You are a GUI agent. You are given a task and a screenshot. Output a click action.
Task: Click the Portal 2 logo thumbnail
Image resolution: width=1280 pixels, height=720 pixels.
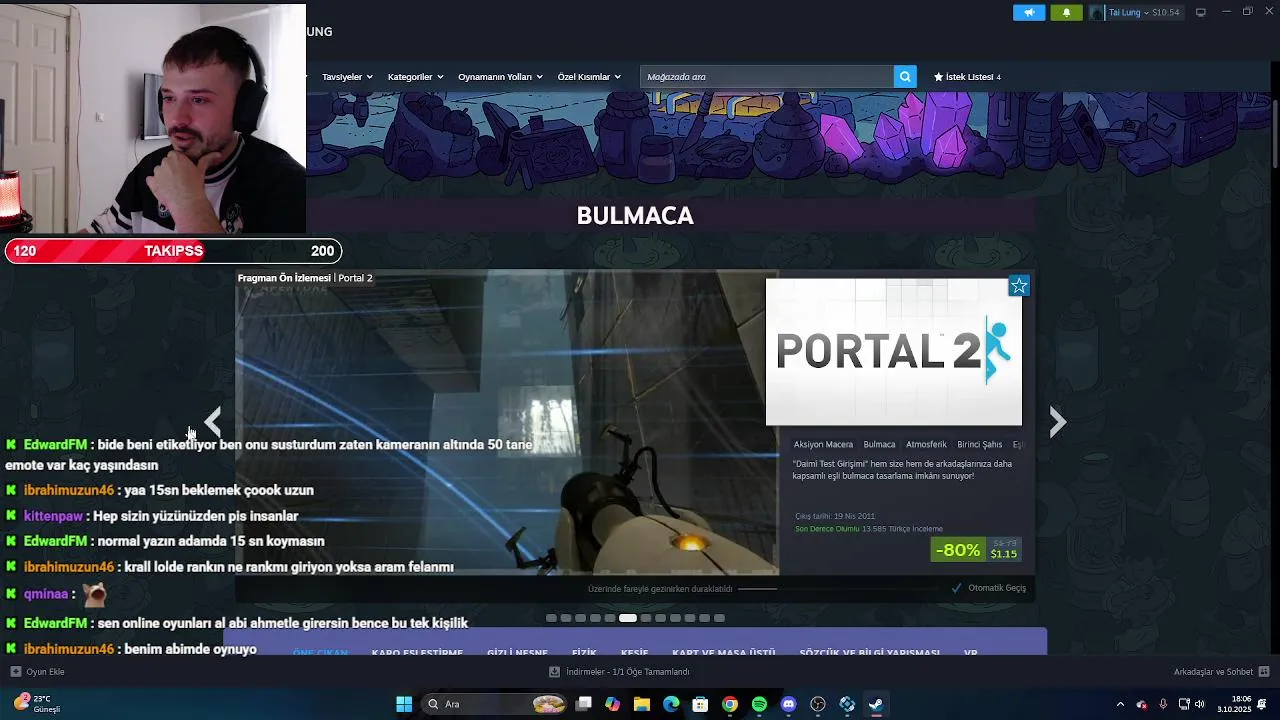click(894, 352)
